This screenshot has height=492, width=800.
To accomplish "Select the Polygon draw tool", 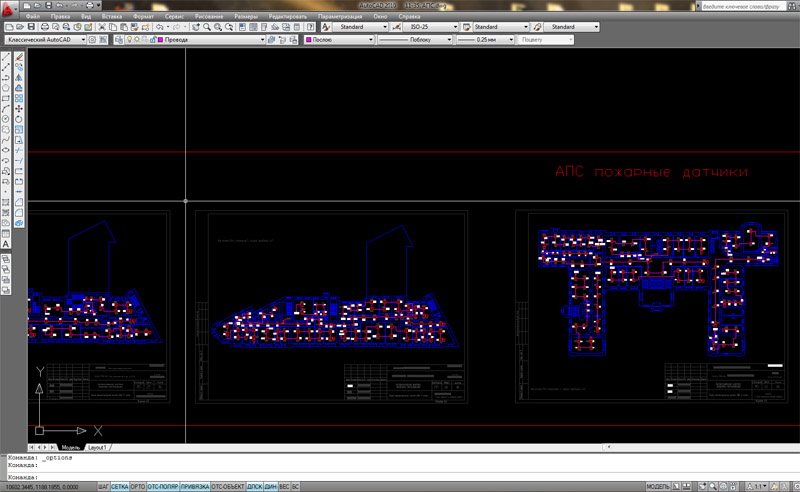I will [x=6, y=88].
